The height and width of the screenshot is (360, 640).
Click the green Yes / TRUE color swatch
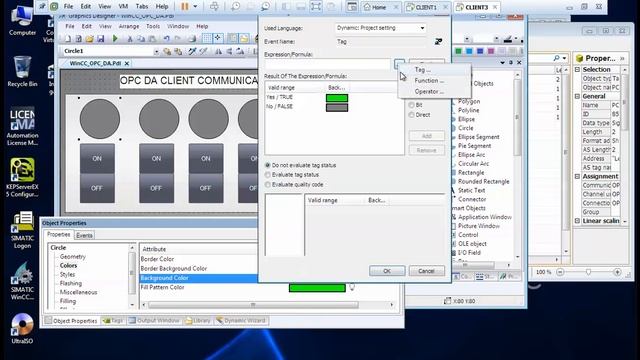337,98
